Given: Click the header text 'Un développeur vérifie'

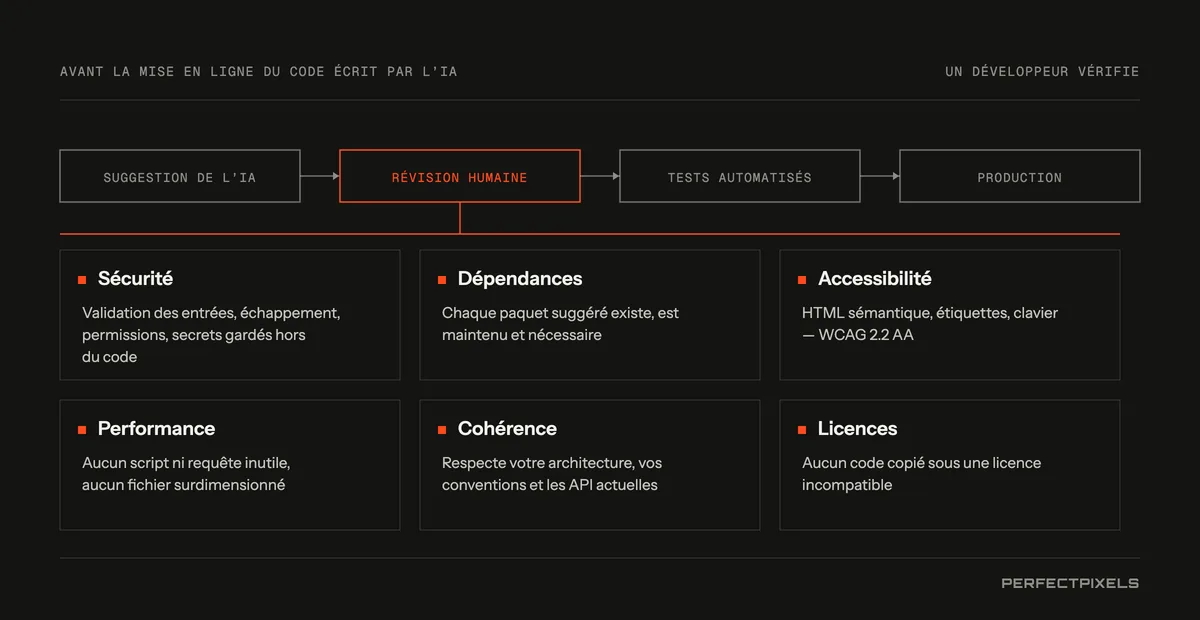Looking at the screenshot, I should (1042, 72).
